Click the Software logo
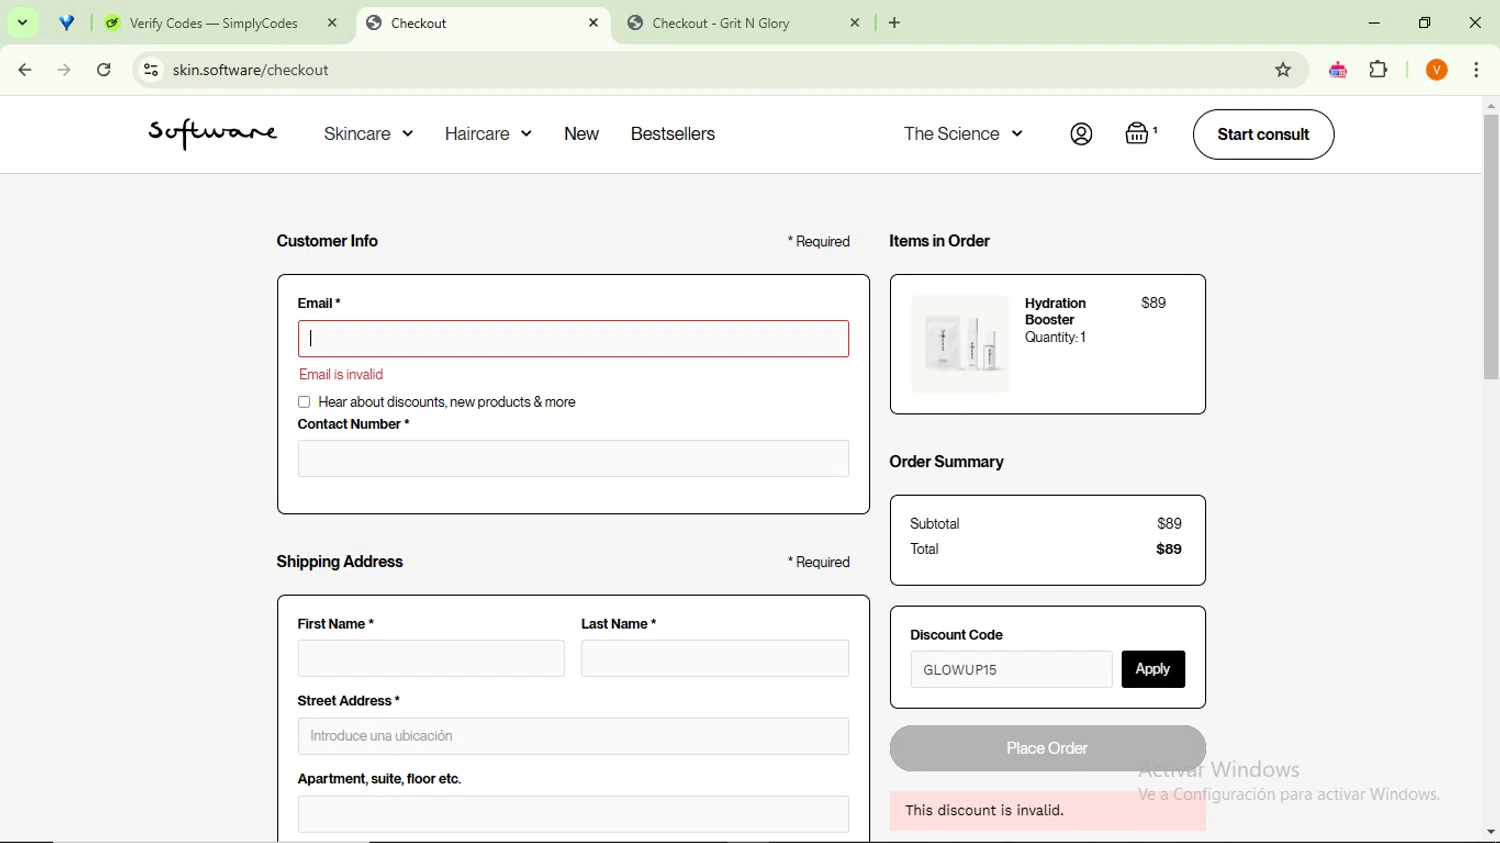1500x843 pixels. pyautogui.click(x=213, y=133)
